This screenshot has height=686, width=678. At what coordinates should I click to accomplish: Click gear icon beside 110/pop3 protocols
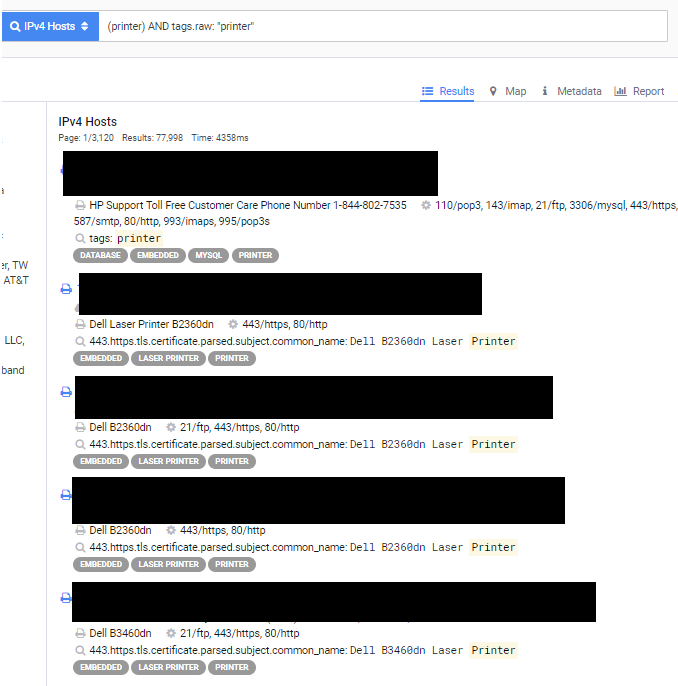tap(426, 205)
